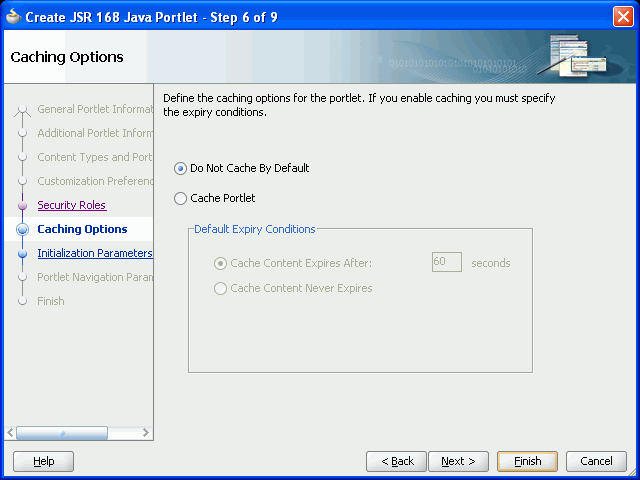Click the Security Roles step bullet icon
640x480 pixels.
(22, 205)
